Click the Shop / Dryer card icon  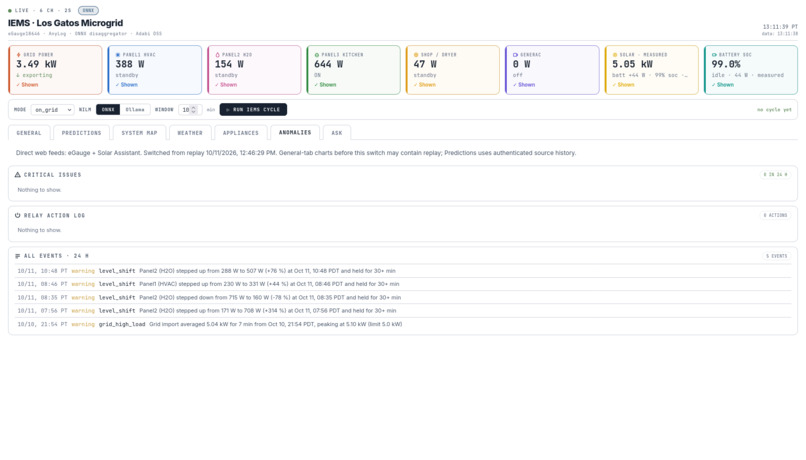[x=416, y=54]
